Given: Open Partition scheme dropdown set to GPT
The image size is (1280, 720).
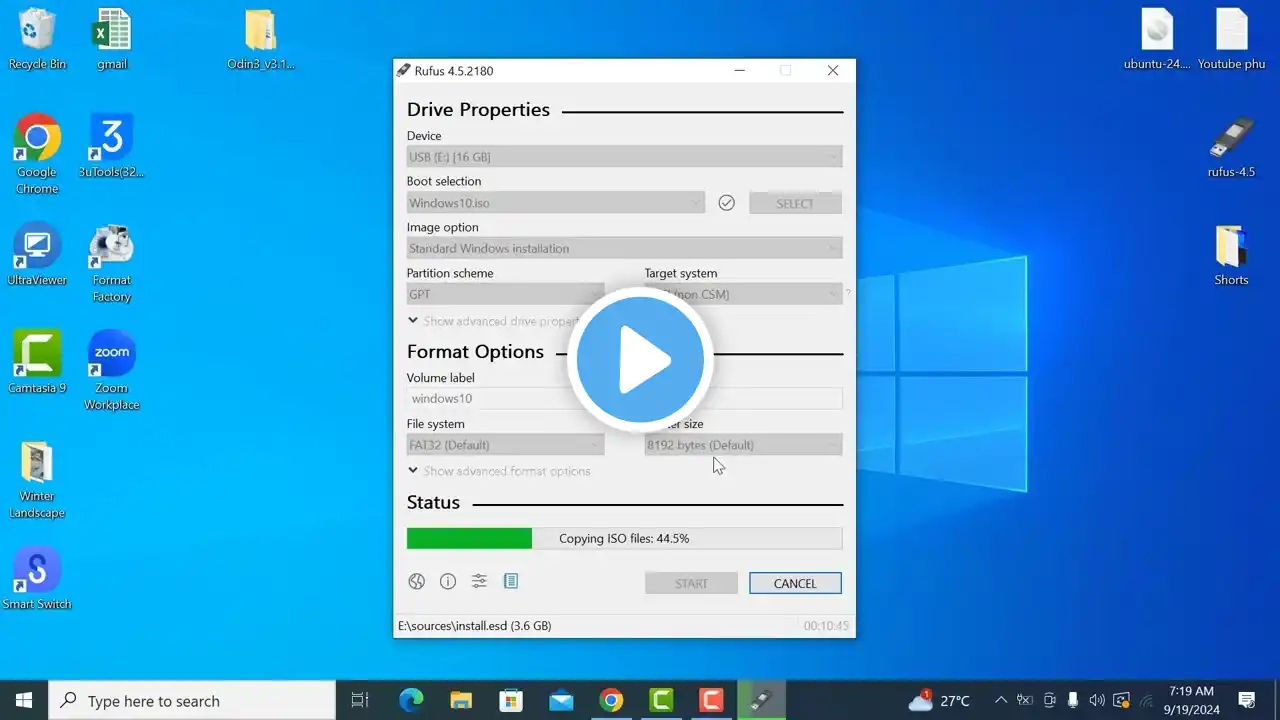Looking at the screenshot, I should (x=505, y=294).
